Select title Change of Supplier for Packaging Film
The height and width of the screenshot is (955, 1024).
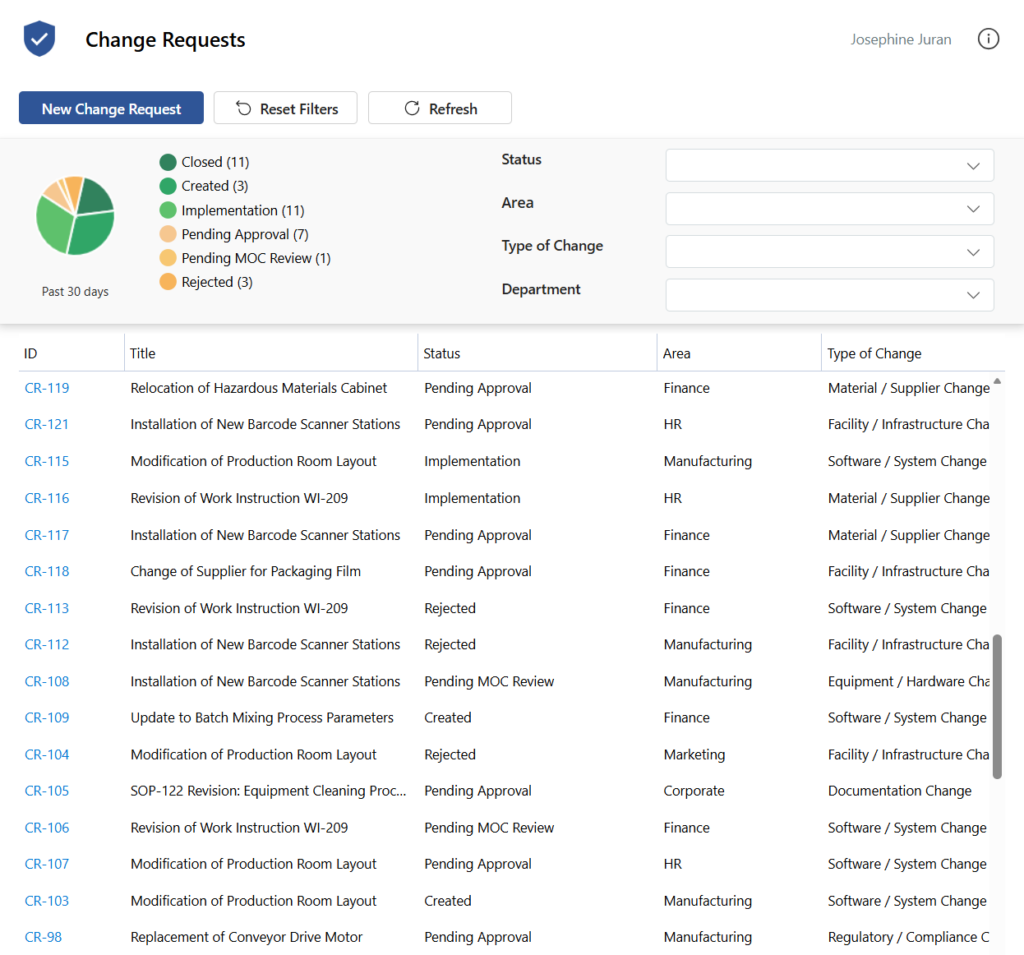pos(246,572)
